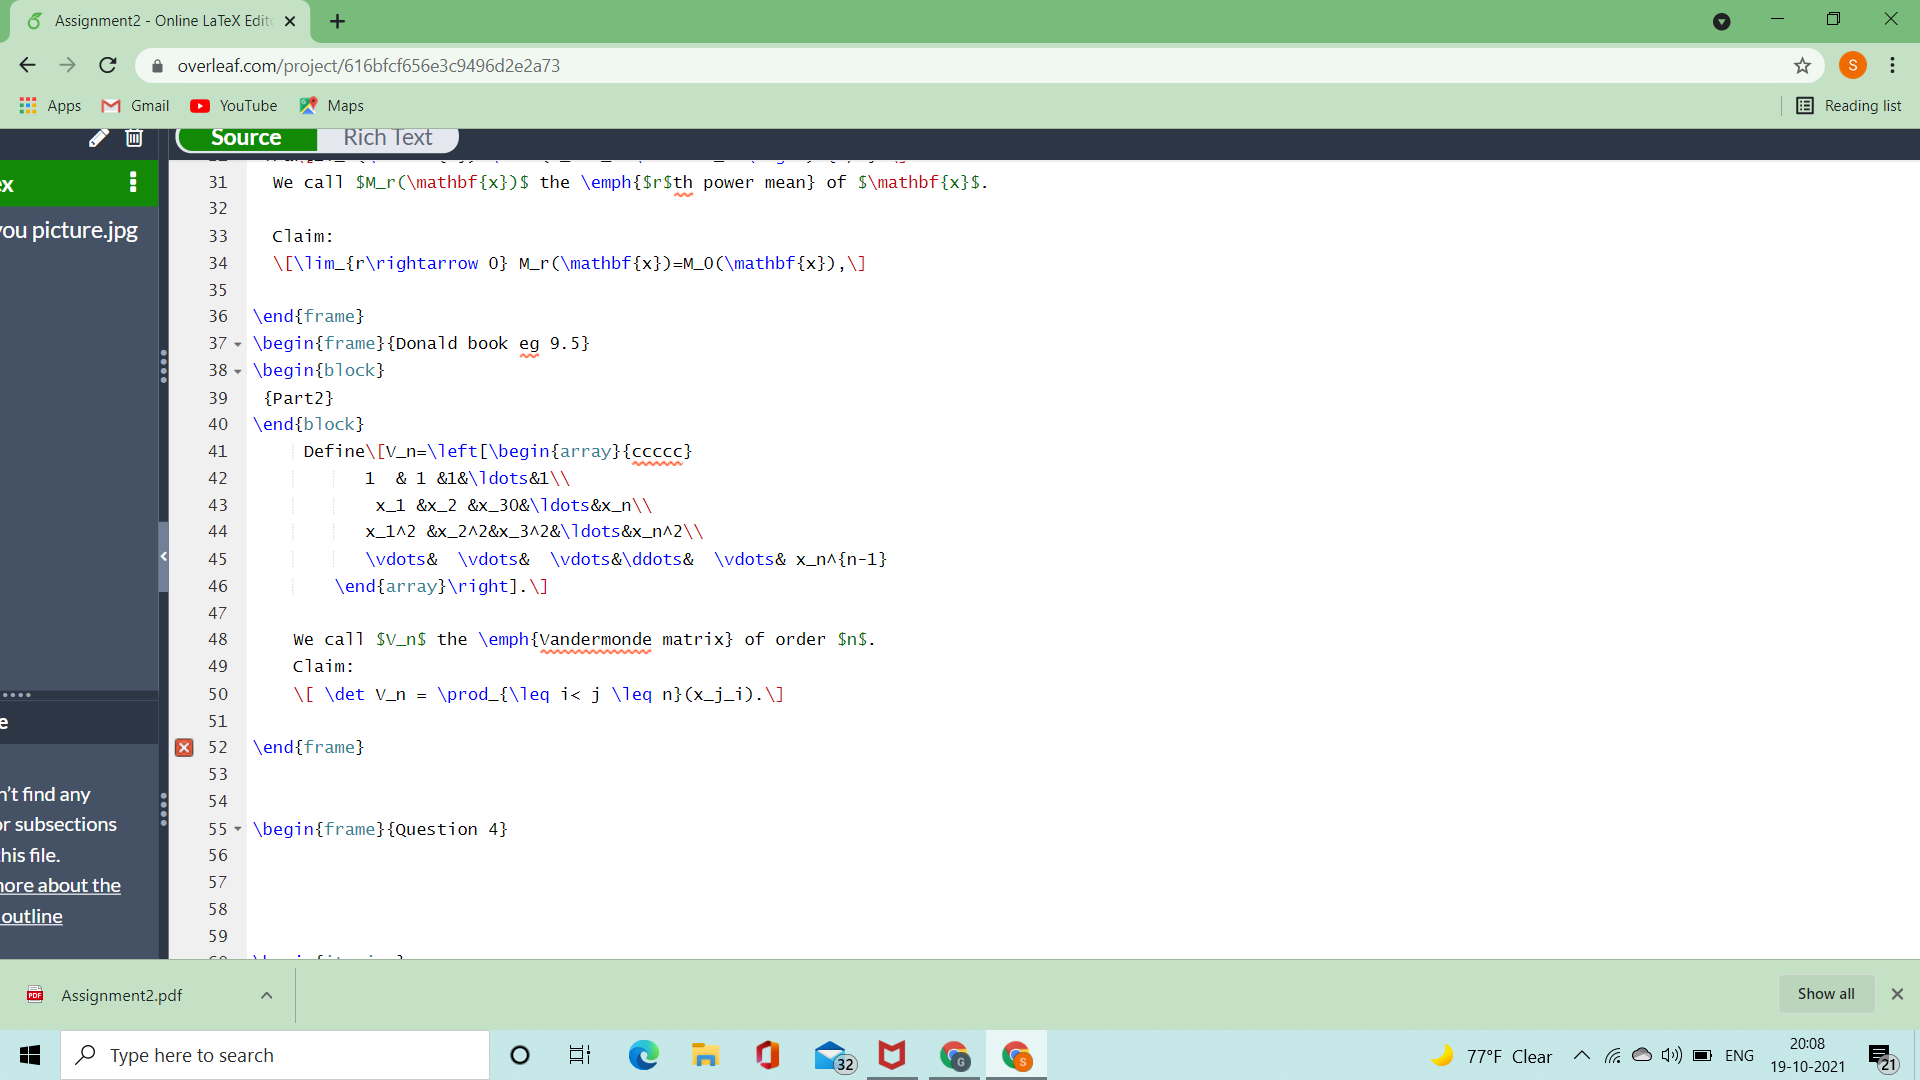Open Mail app with 32 unread
This screenshot has height=1080, width=1920.
(833, 1056)
